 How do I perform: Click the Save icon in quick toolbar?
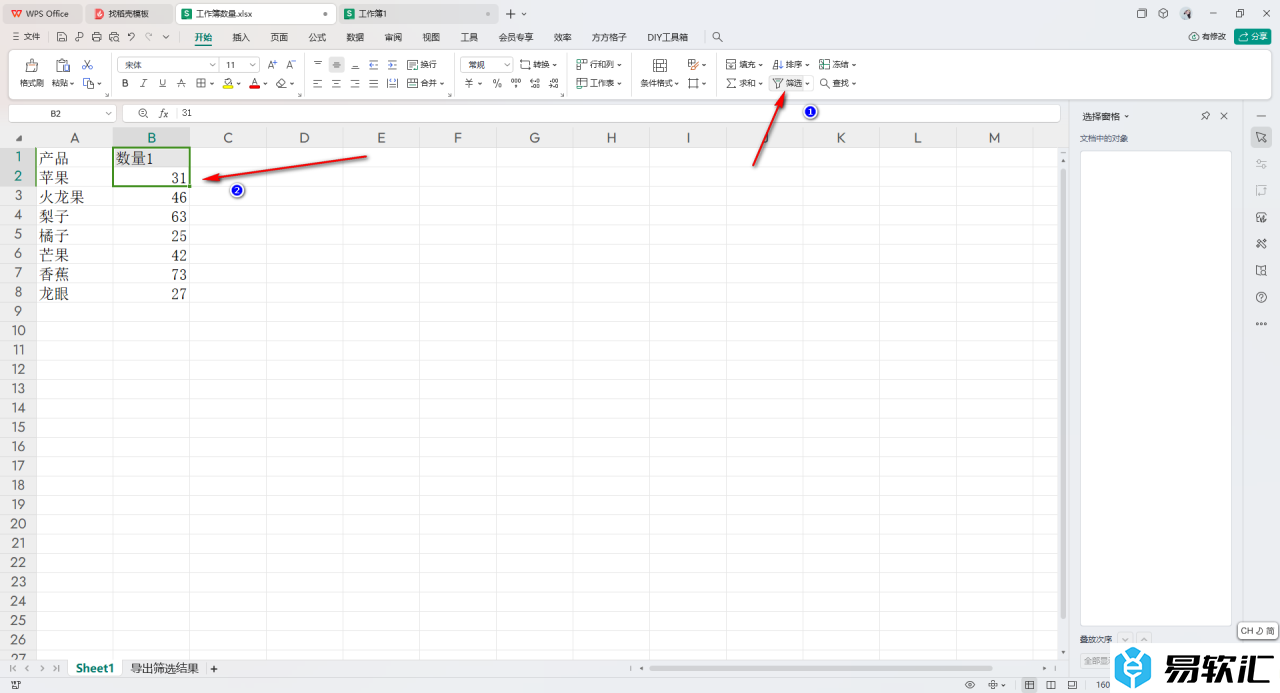62,37
